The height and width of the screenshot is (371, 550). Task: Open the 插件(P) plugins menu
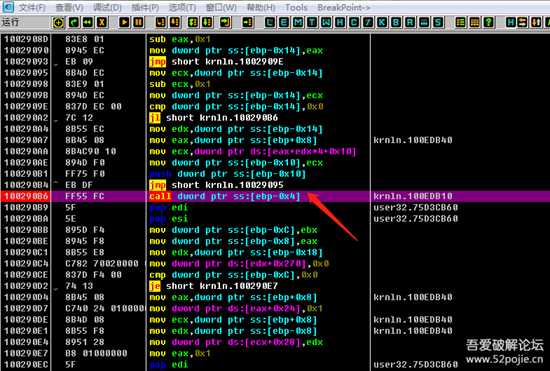click(145, 7)
